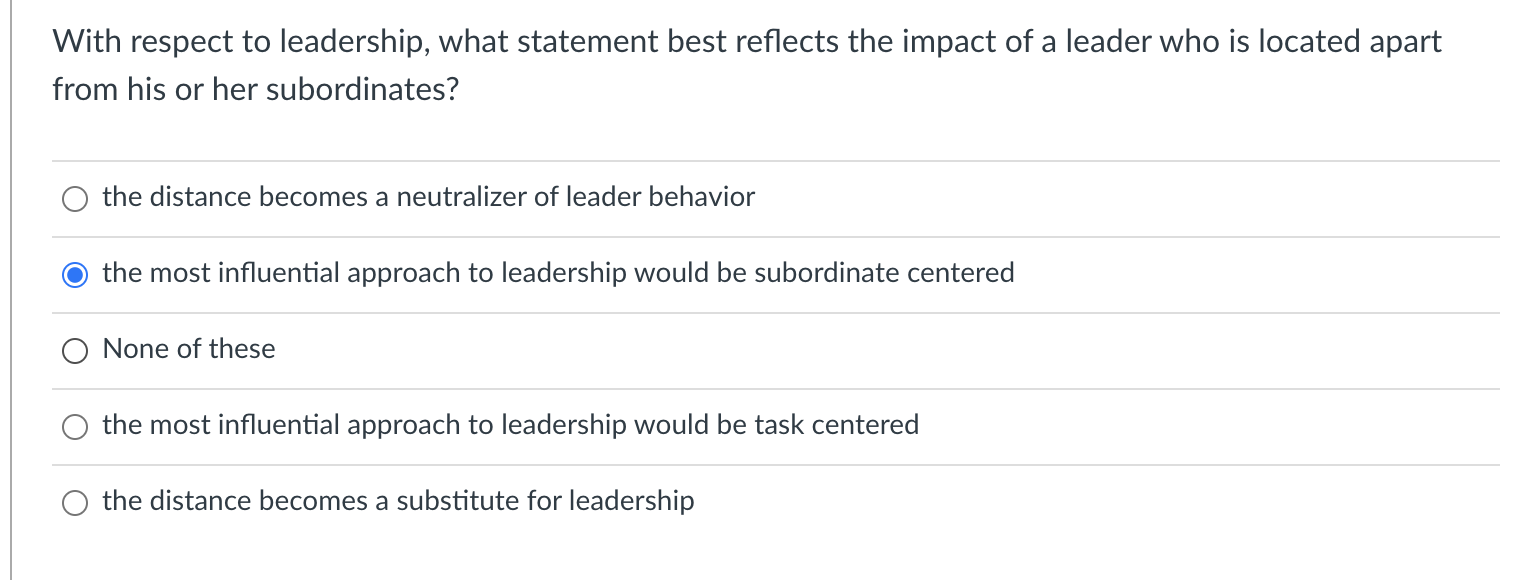The image size is (1540, 580).
Task: Select the task centered radio button
Action: [x=75, y=427]
